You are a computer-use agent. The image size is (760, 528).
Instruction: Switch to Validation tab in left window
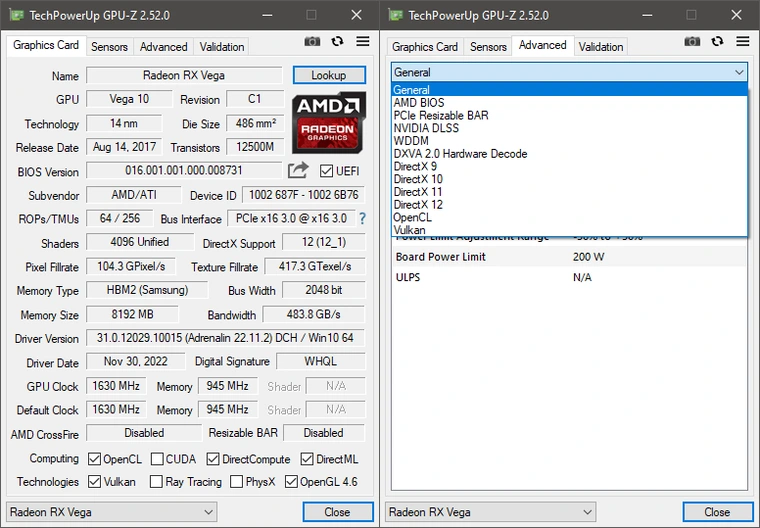pyautogui.click(x=222, y=47)
